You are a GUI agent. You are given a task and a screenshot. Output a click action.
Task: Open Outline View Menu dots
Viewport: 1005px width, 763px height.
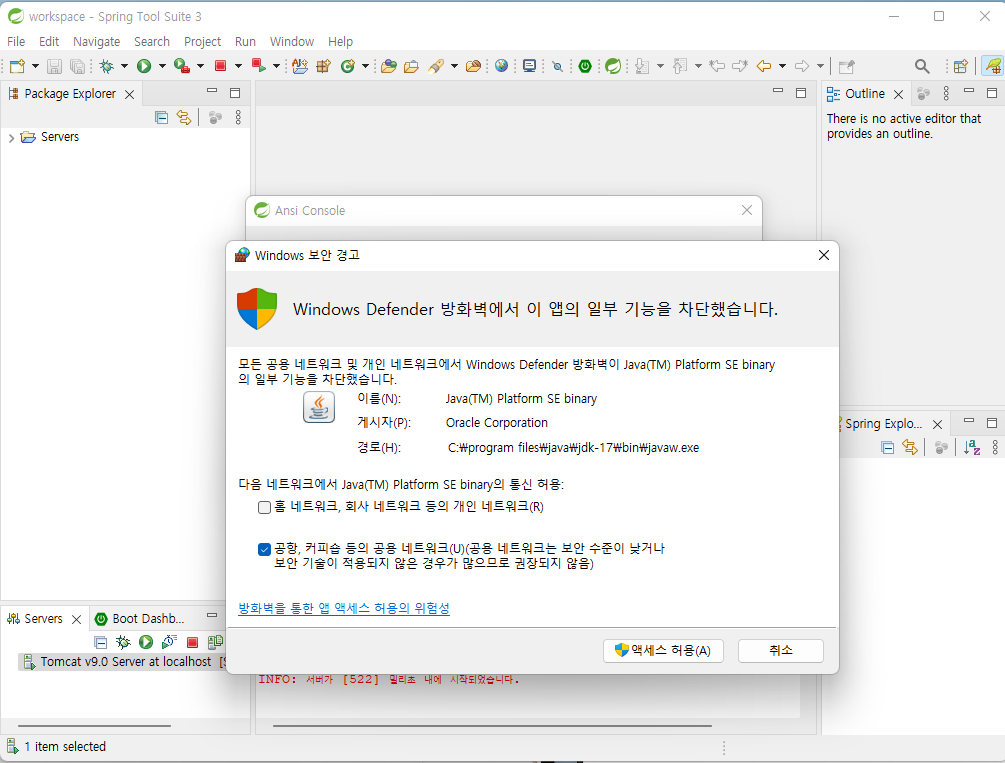946,94
